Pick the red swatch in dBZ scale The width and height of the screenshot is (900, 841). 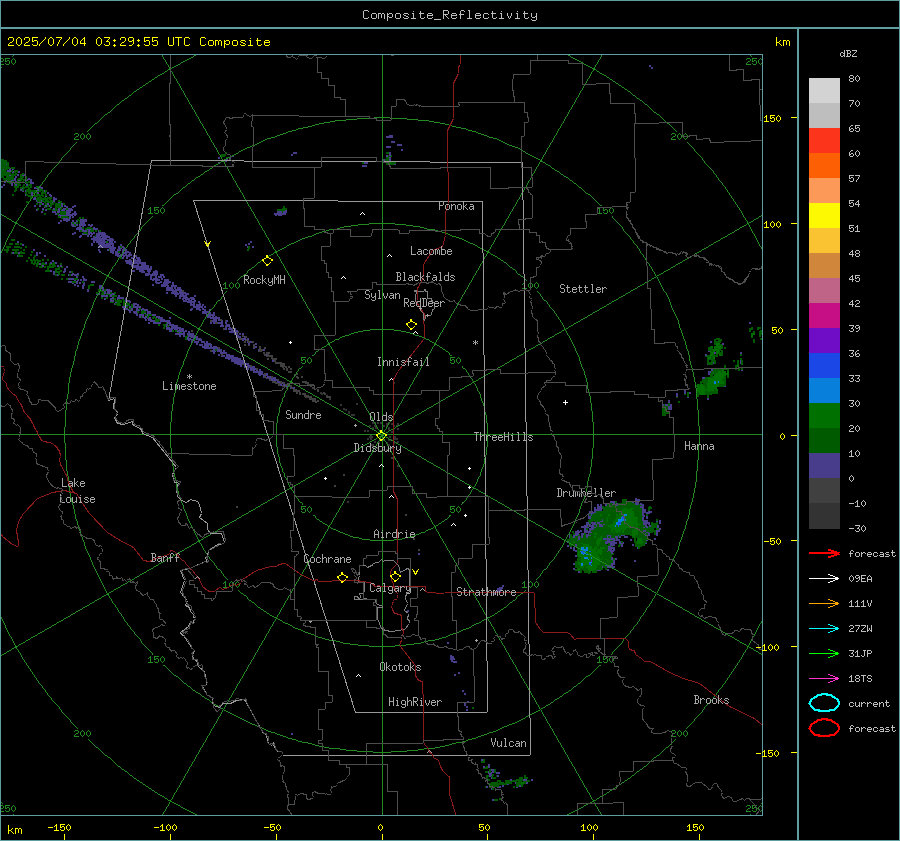point(824,141)
